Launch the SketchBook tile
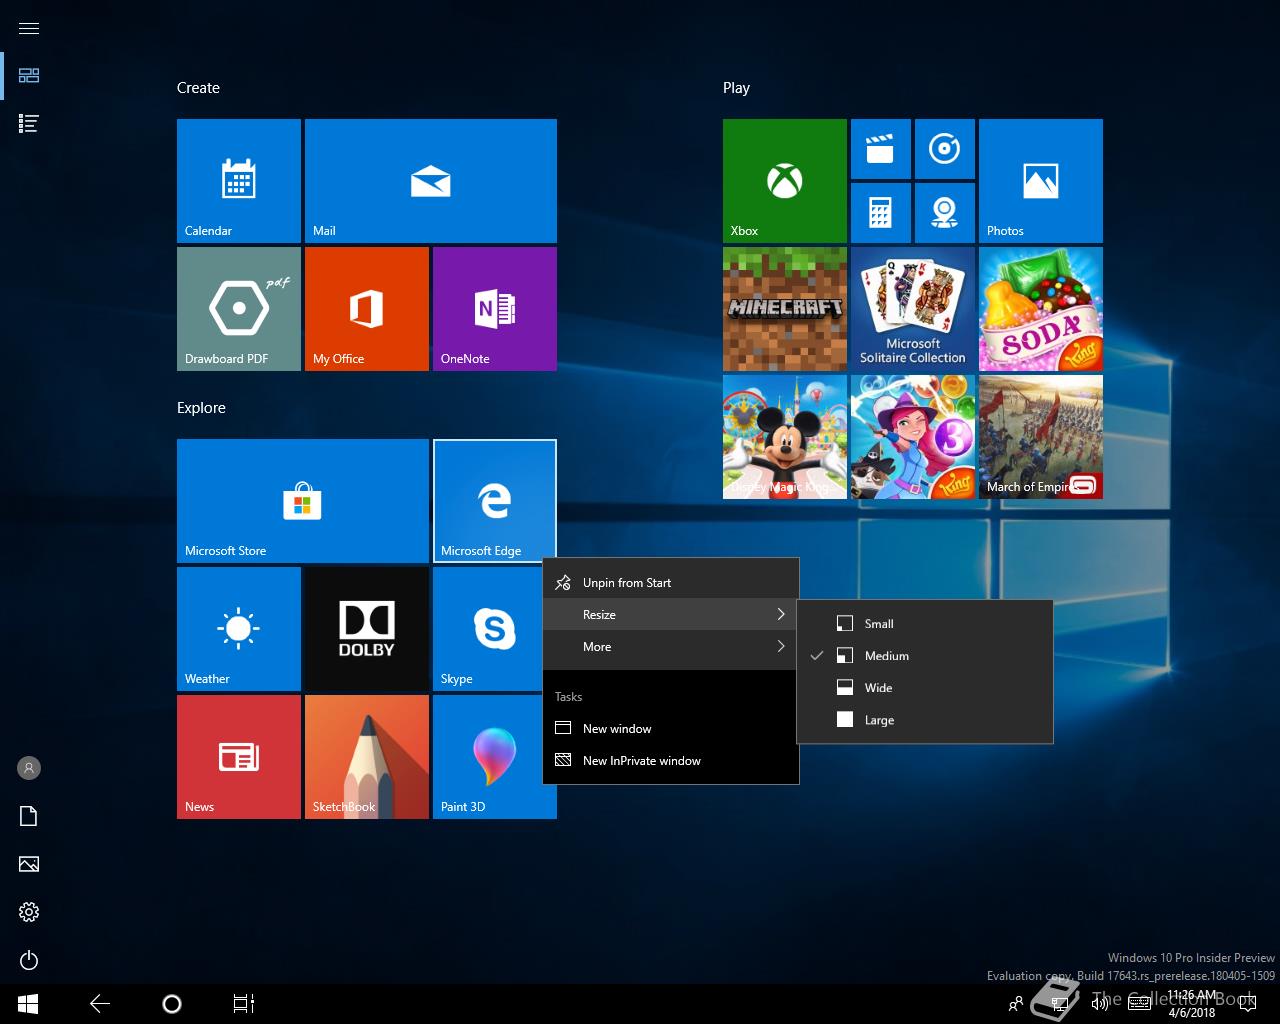The width and height of the screenshot is (1280, 1024). coord(367,757)
